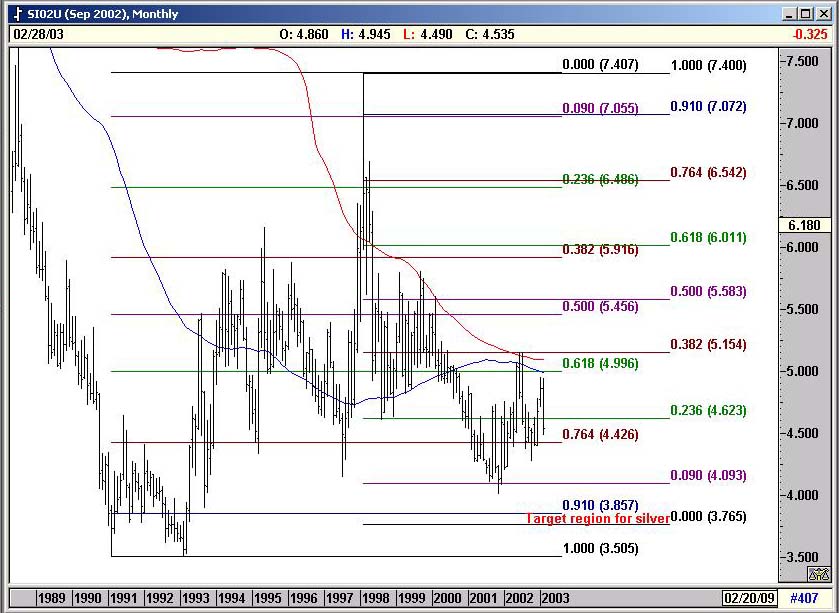Click the close value C: 4.535
The image size is (839, 613).
coord(490,34)
